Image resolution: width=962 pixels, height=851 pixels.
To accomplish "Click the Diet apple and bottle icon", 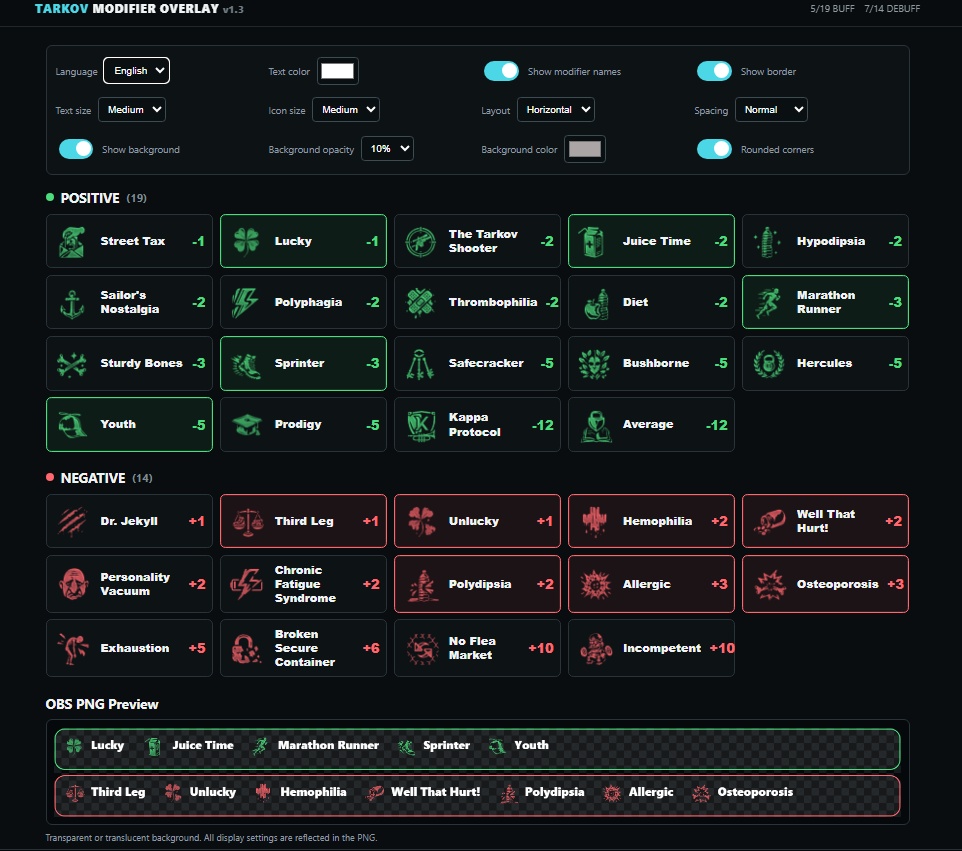I will click(x=596, y=304).
